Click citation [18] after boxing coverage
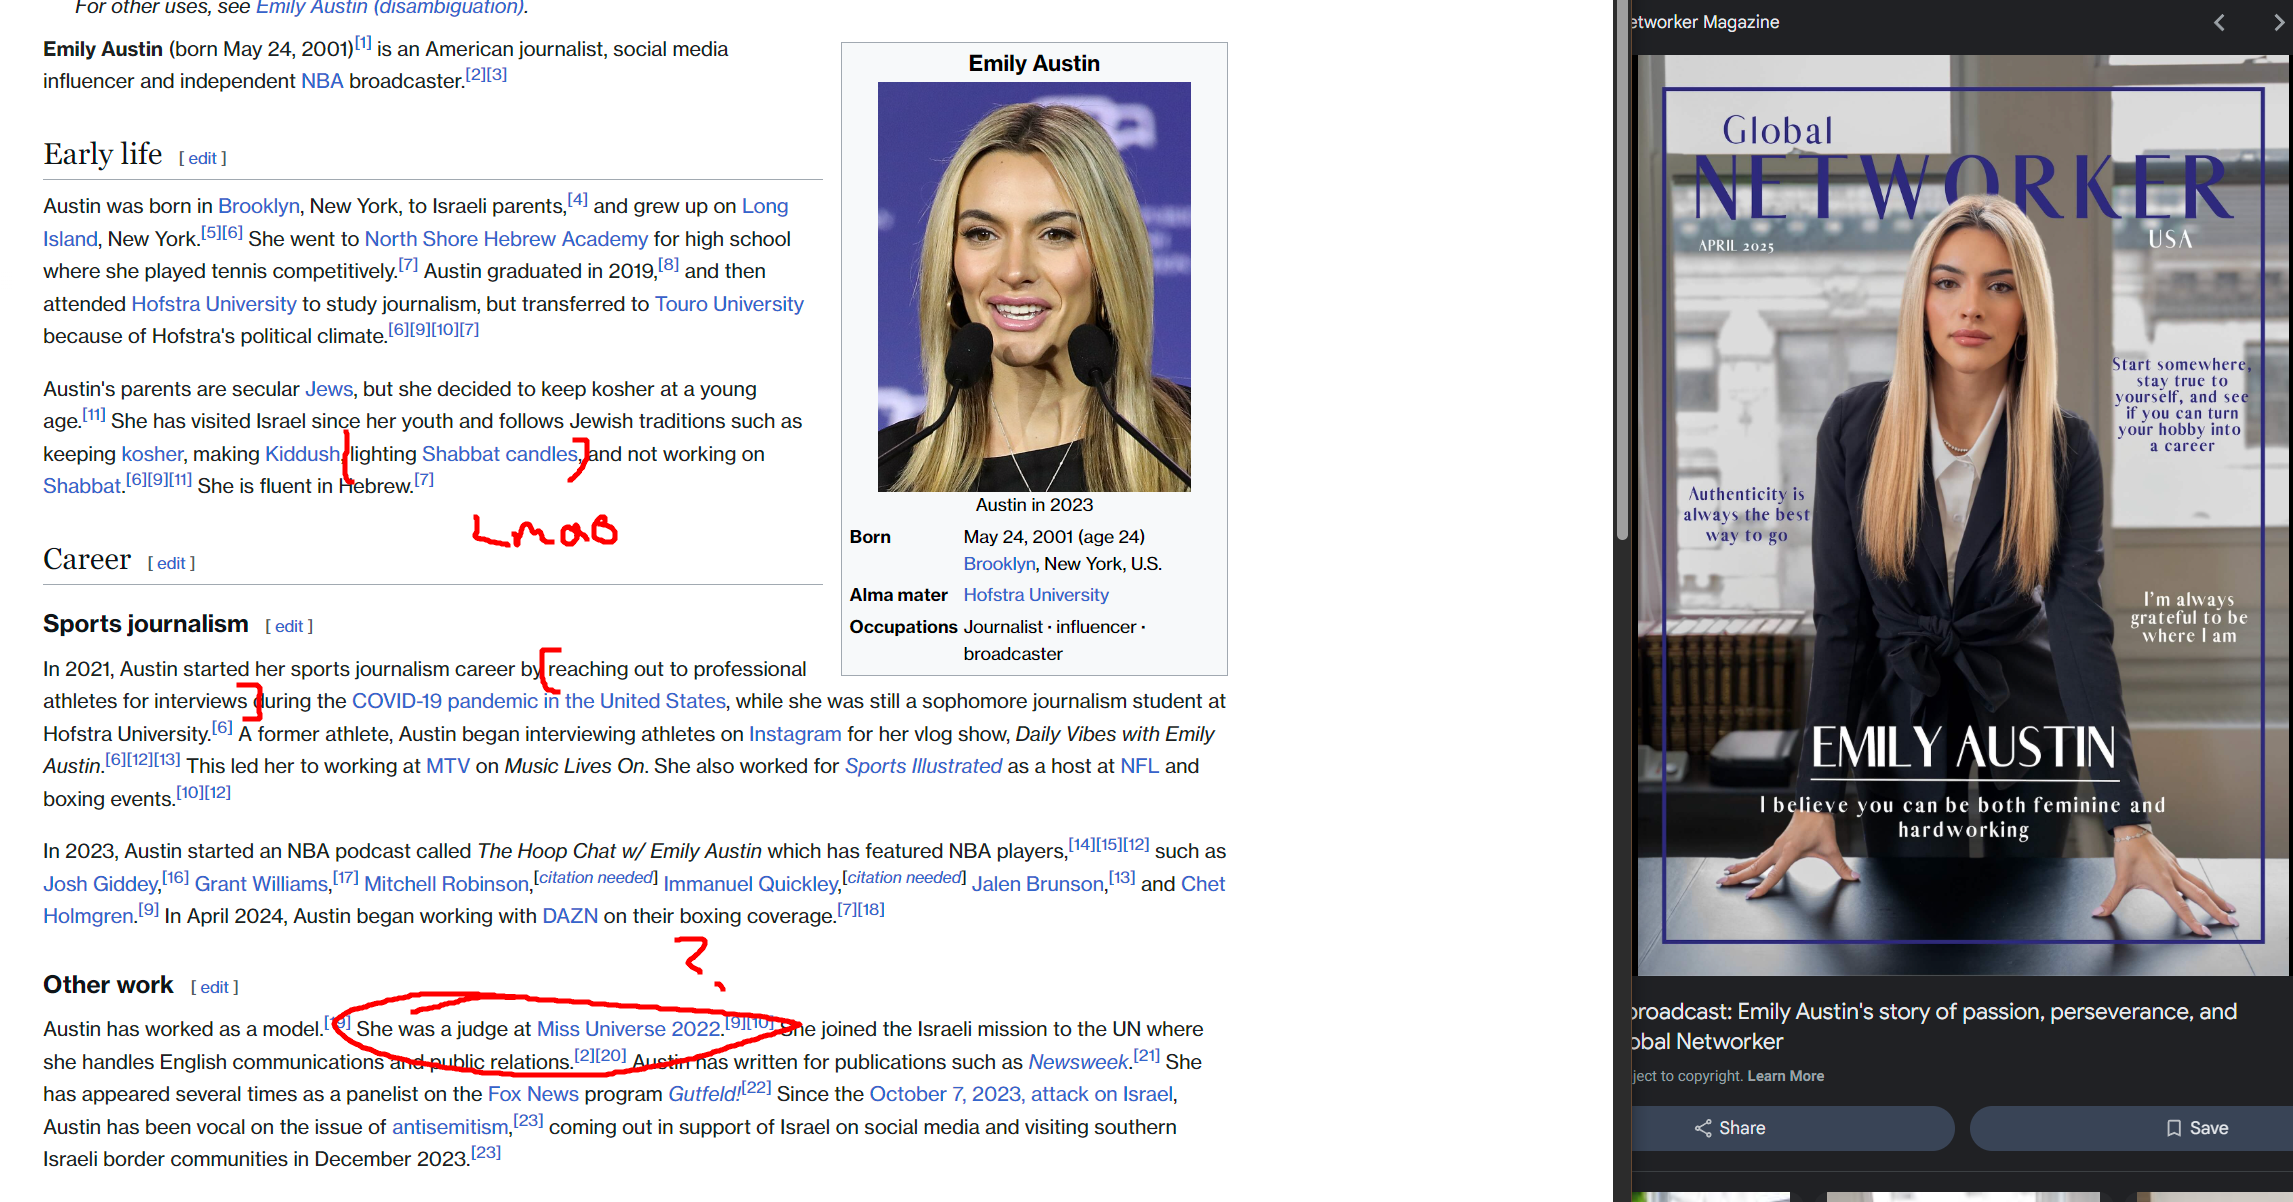 [871, 909]
